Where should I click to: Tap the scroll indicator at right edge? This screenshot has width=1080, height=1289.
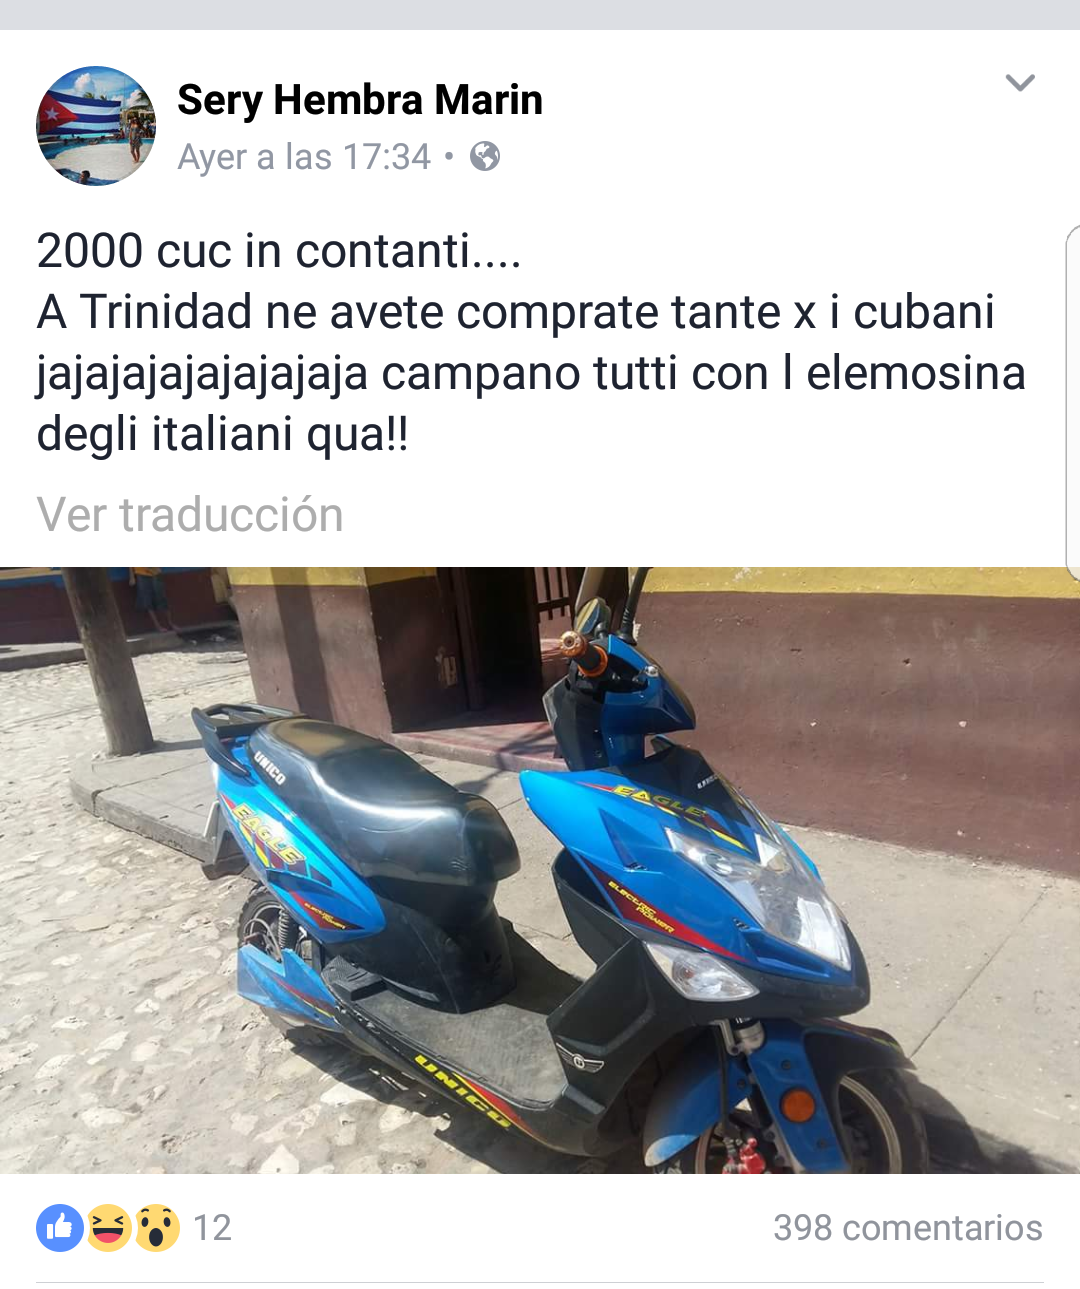coord(1073,402)
